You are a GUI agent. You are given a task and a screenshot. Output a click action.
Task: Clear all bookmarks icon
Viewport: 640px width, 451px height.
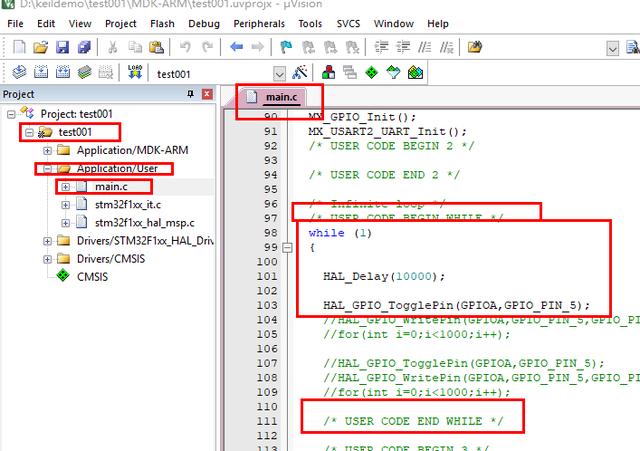352,47
